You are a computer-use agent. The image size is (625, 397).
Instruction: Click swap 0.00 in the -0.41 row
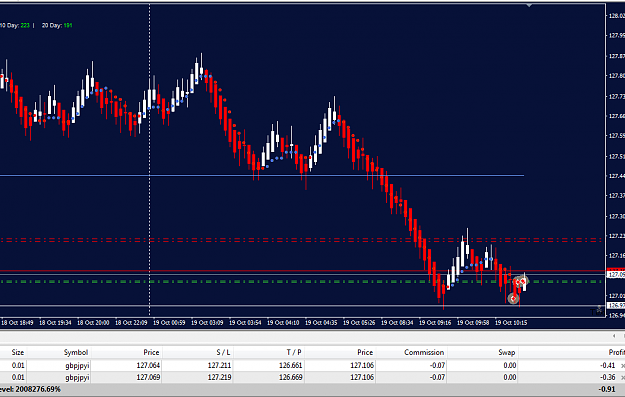click(x=509, y=366)
